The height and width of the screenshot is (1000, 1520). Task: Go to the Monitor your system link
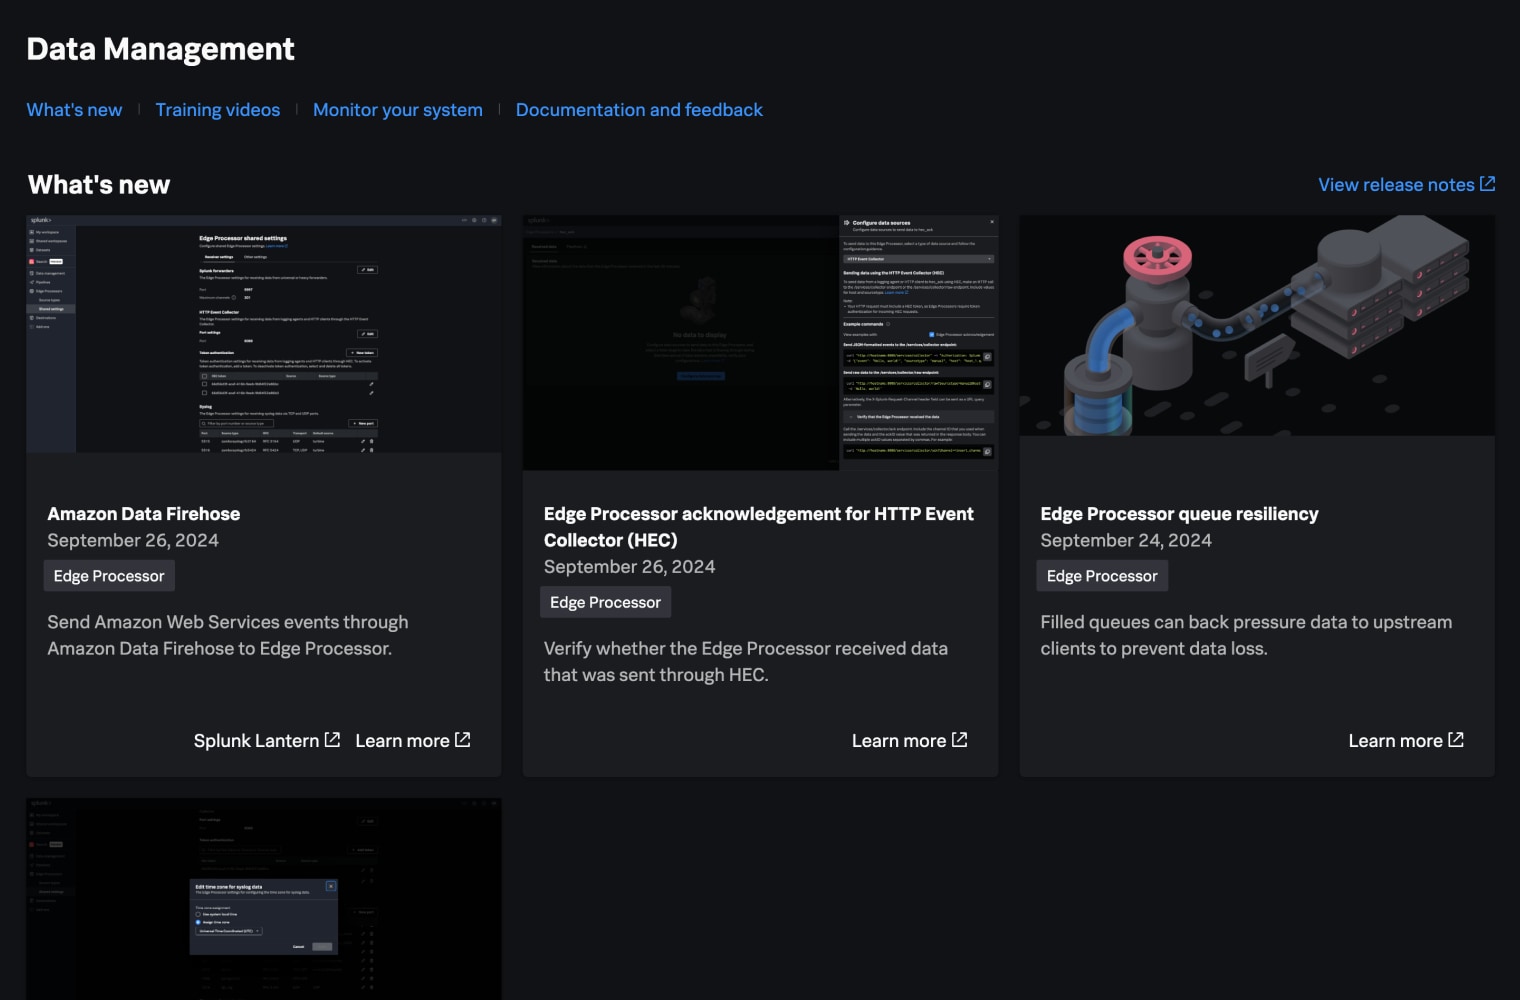(x=397, y=110)
